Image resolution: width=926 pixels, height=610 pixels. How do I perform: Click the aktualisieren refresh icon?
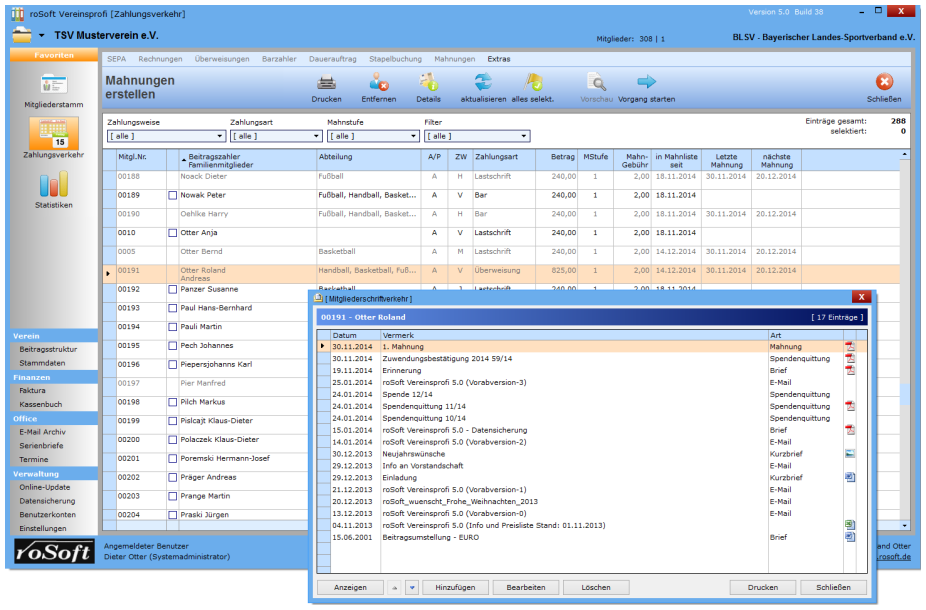[x=483, y=83]
